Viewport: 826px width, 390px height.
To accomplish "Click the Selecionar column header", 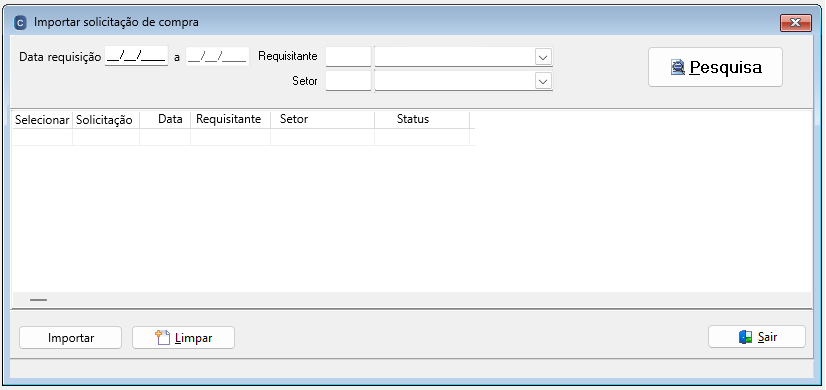I will pyautogui.click(x=42, y=120).
